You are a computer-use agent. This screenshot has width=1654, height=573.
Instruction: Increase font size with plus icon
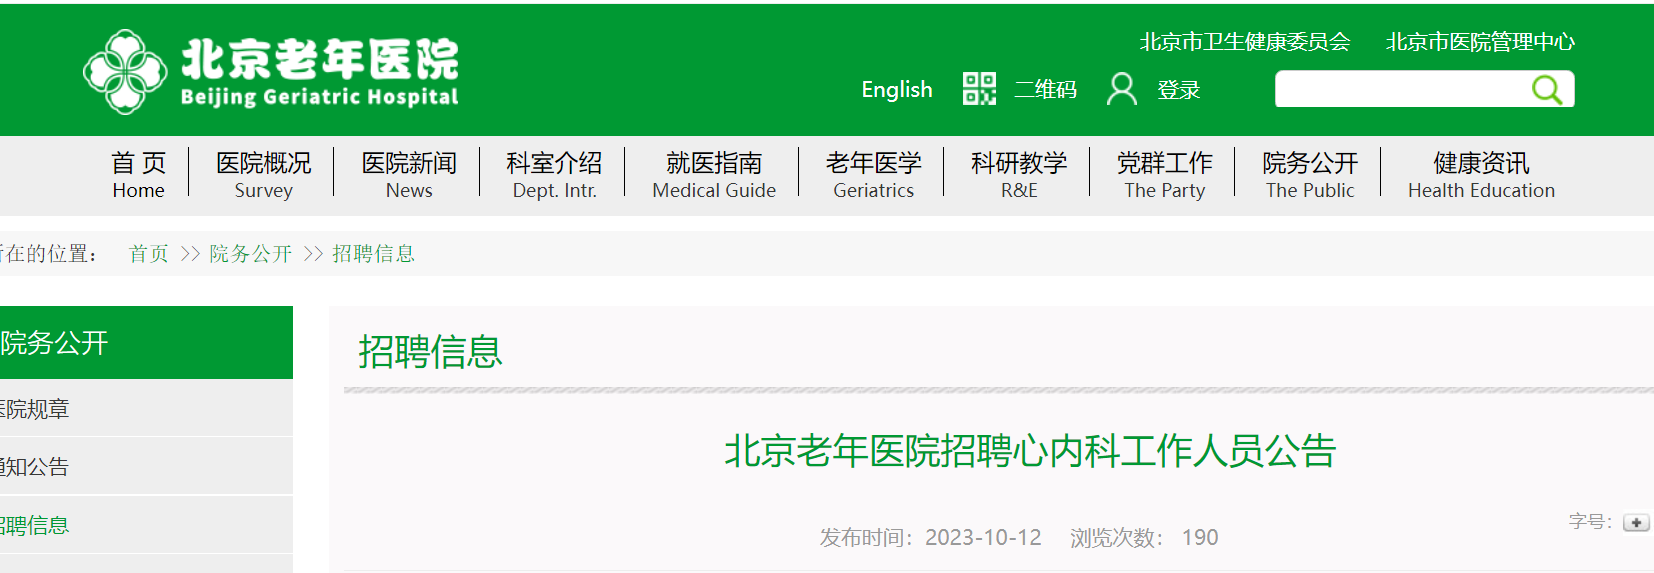click(1636, 523)
